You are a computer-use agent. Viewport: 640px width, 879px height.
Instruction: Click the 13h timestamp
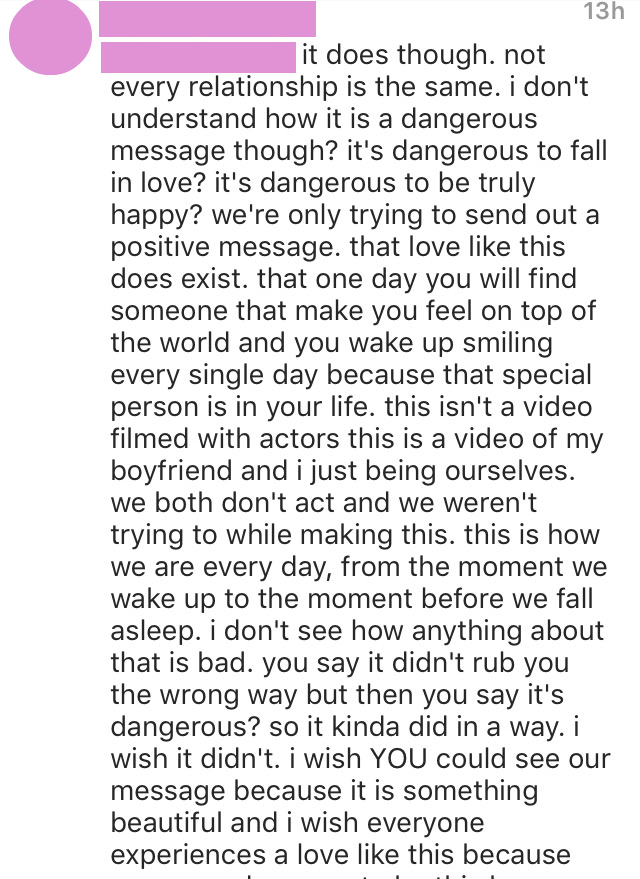(604, 11)
